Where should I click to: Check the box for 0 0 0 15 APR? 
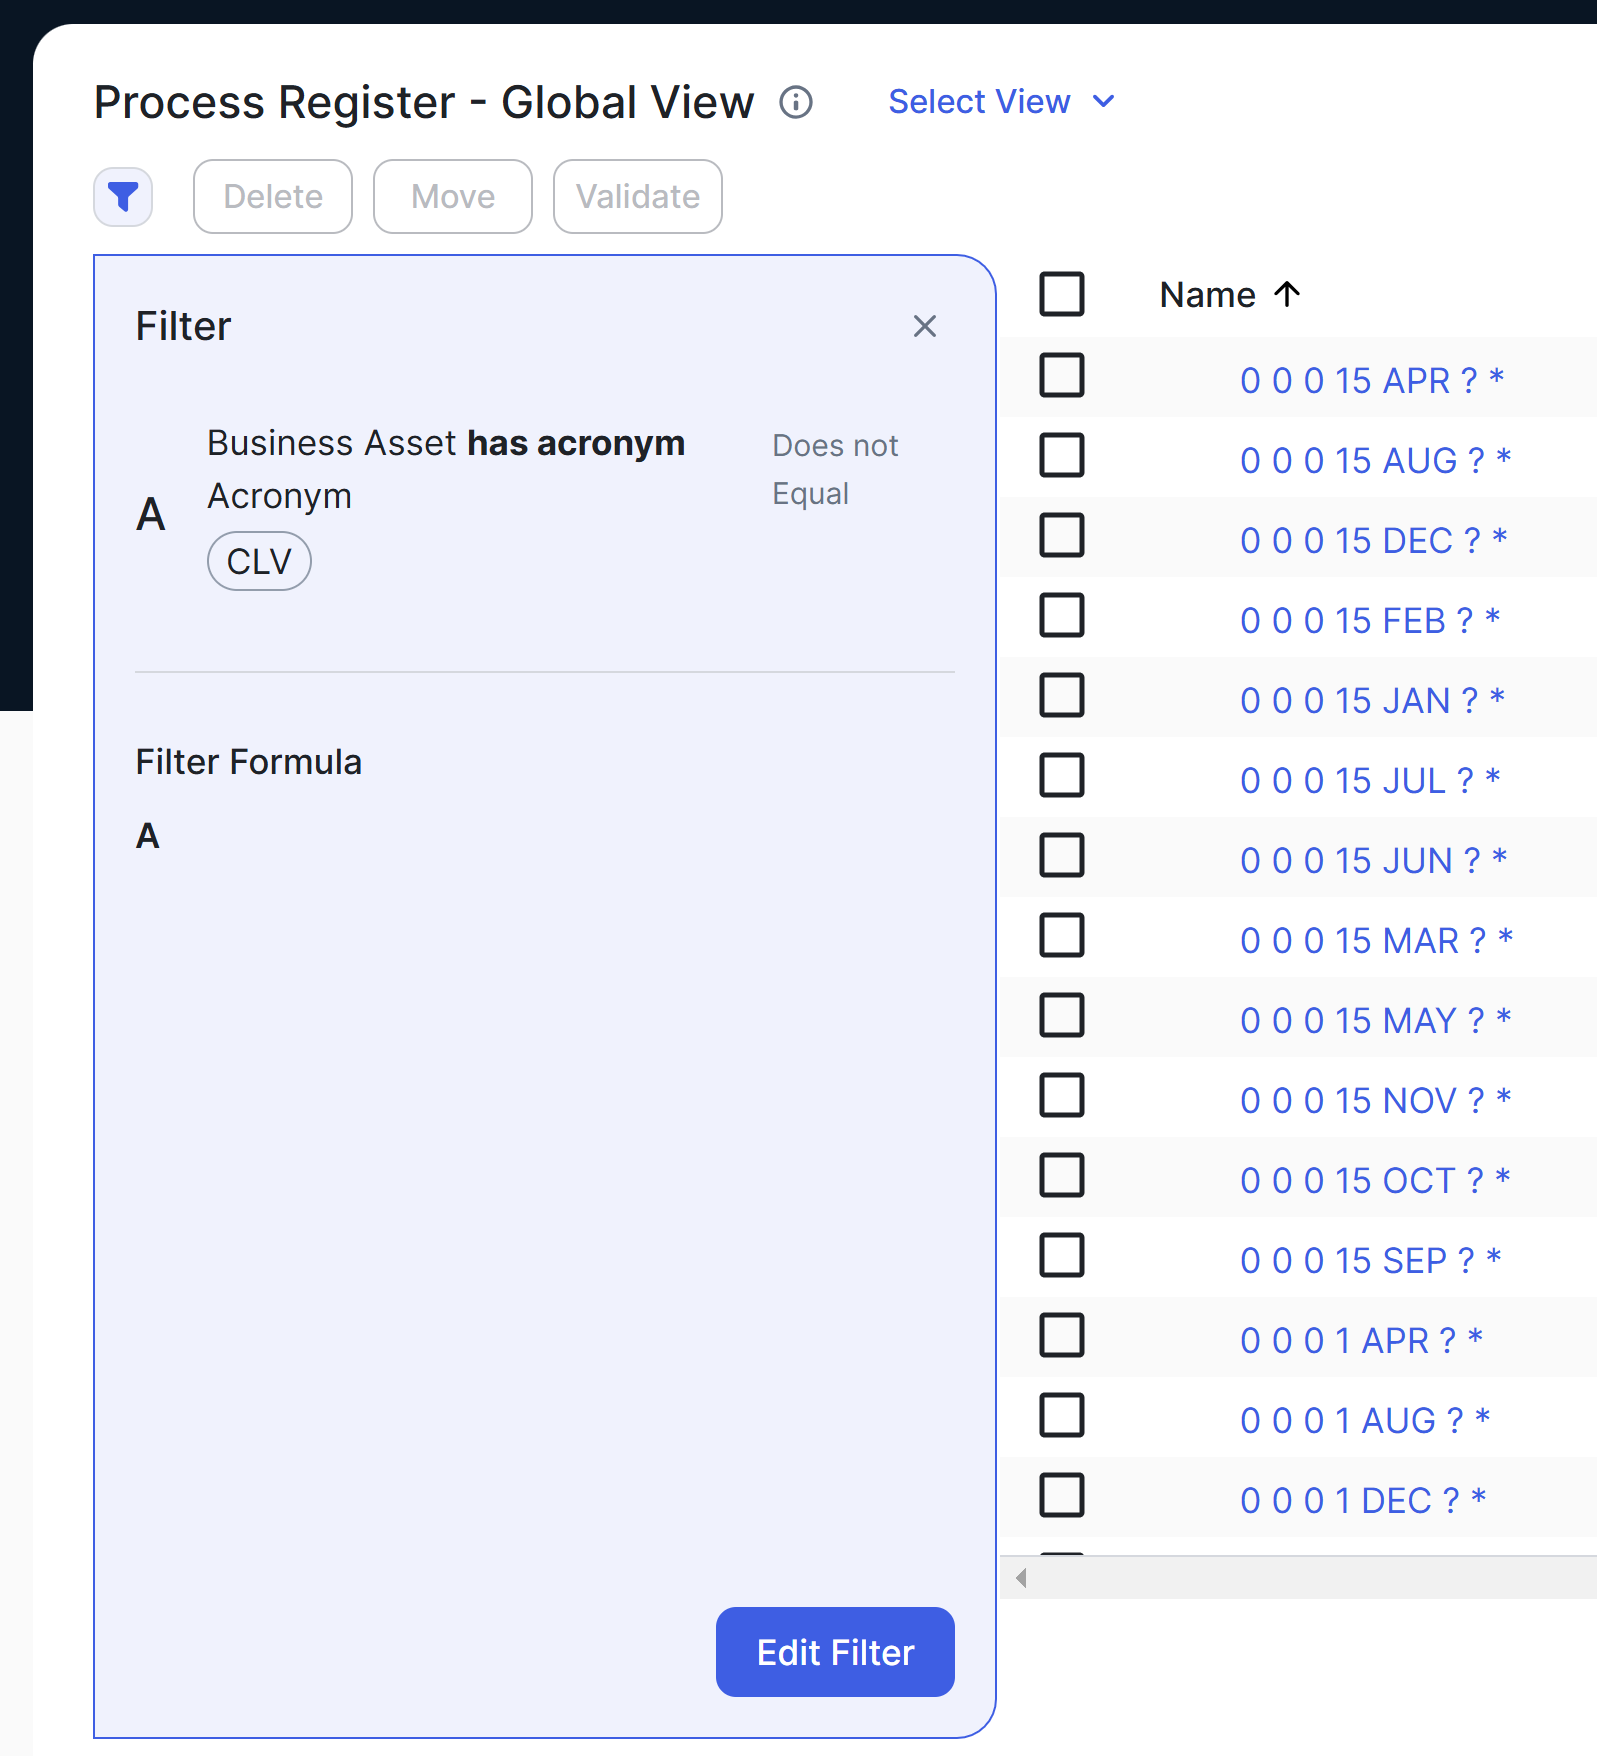pos(1062,376)
